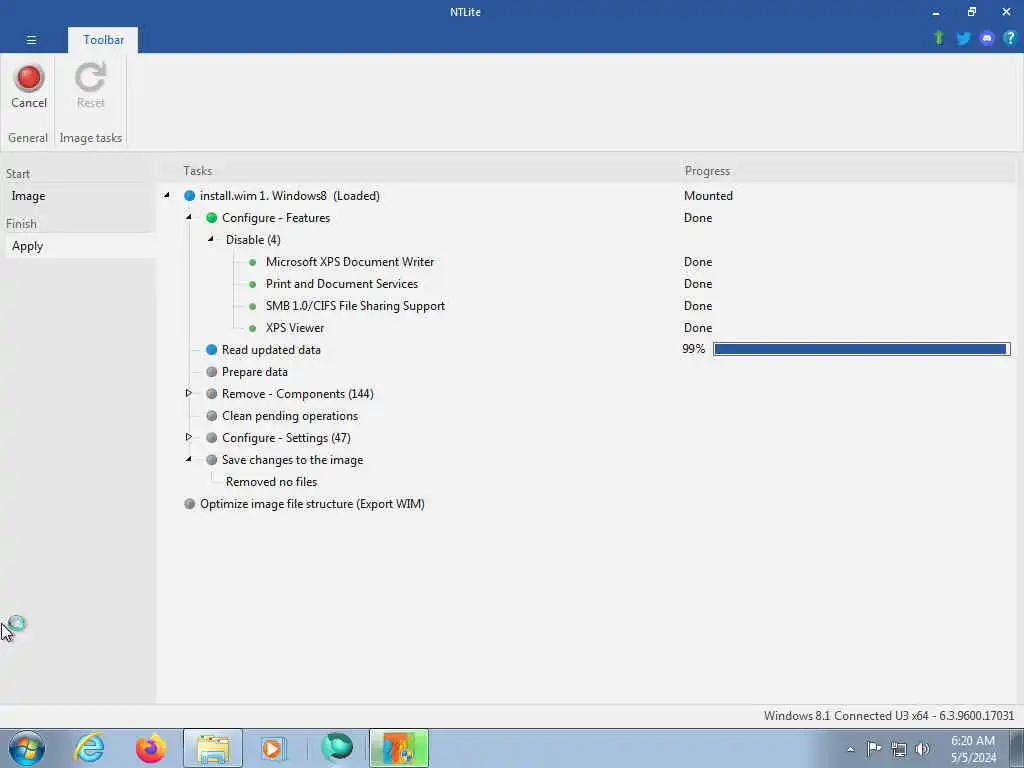Viewport: 1024px width, 768px height.
Task: Expand Configure - Settings (47)
Action: [x=188, y=437]
